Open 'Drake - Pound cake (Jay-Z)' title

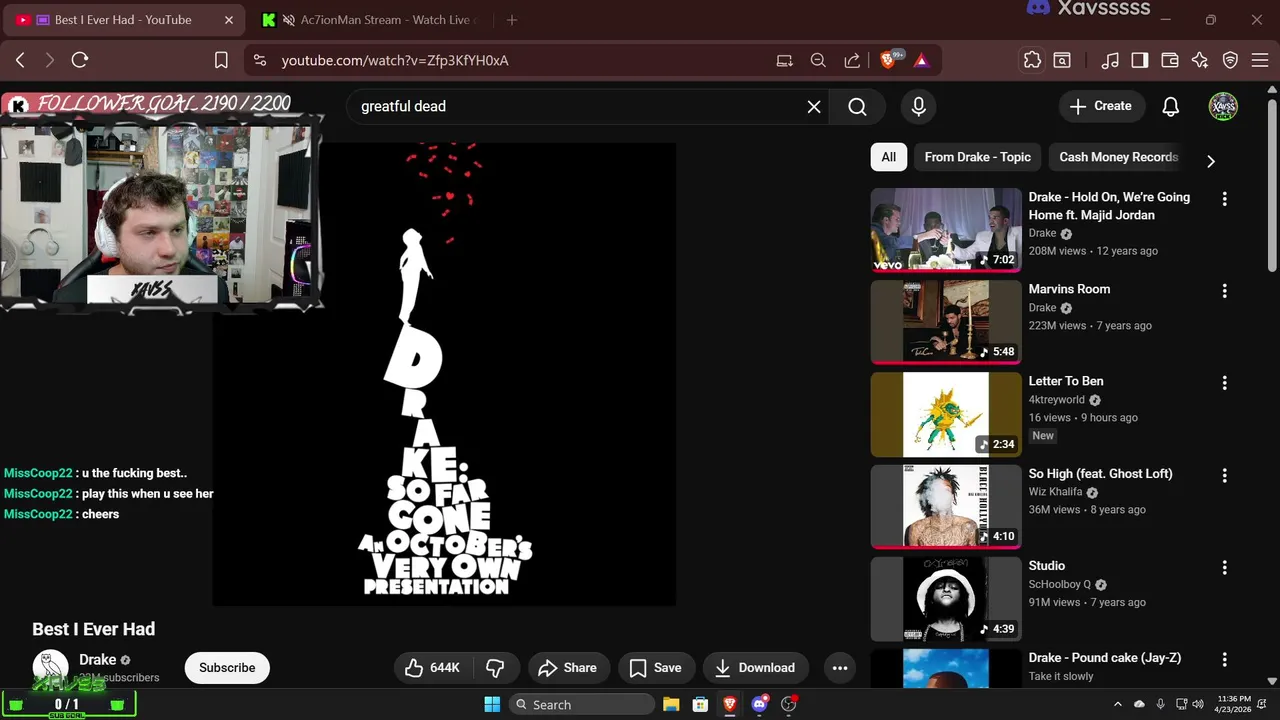pyautogui.click(x=1105, y=658)
